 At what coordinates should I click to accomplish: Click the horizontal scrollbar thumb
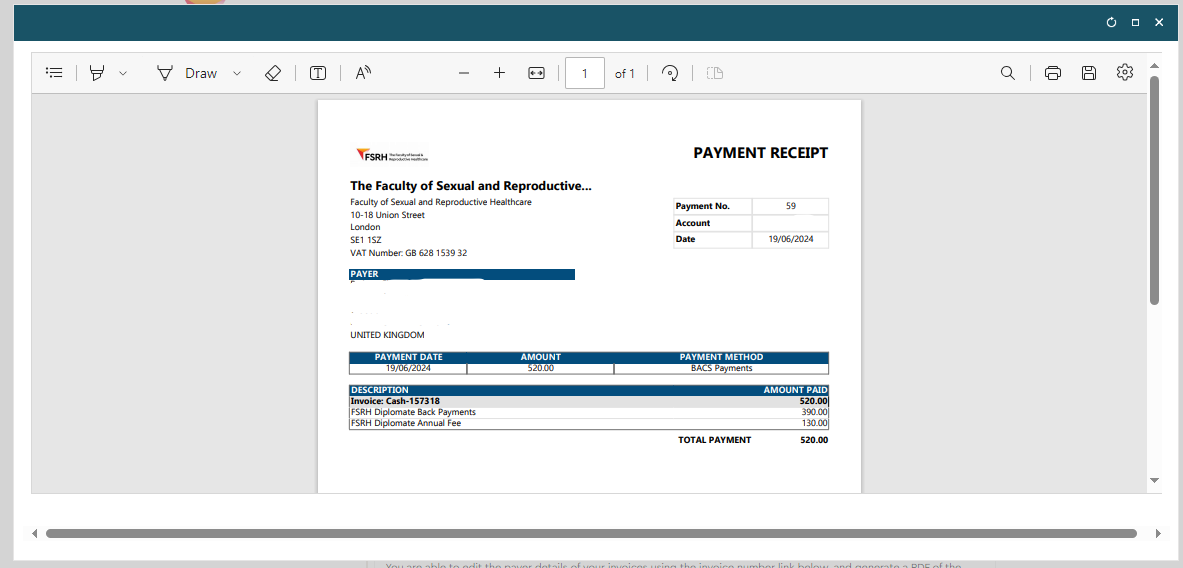[591, 533]
